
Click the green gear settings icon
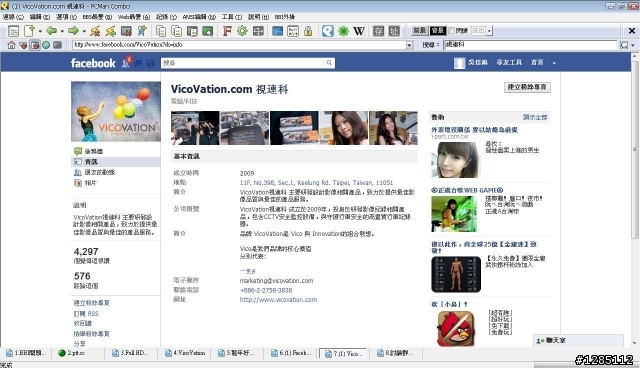coord(242,31)
